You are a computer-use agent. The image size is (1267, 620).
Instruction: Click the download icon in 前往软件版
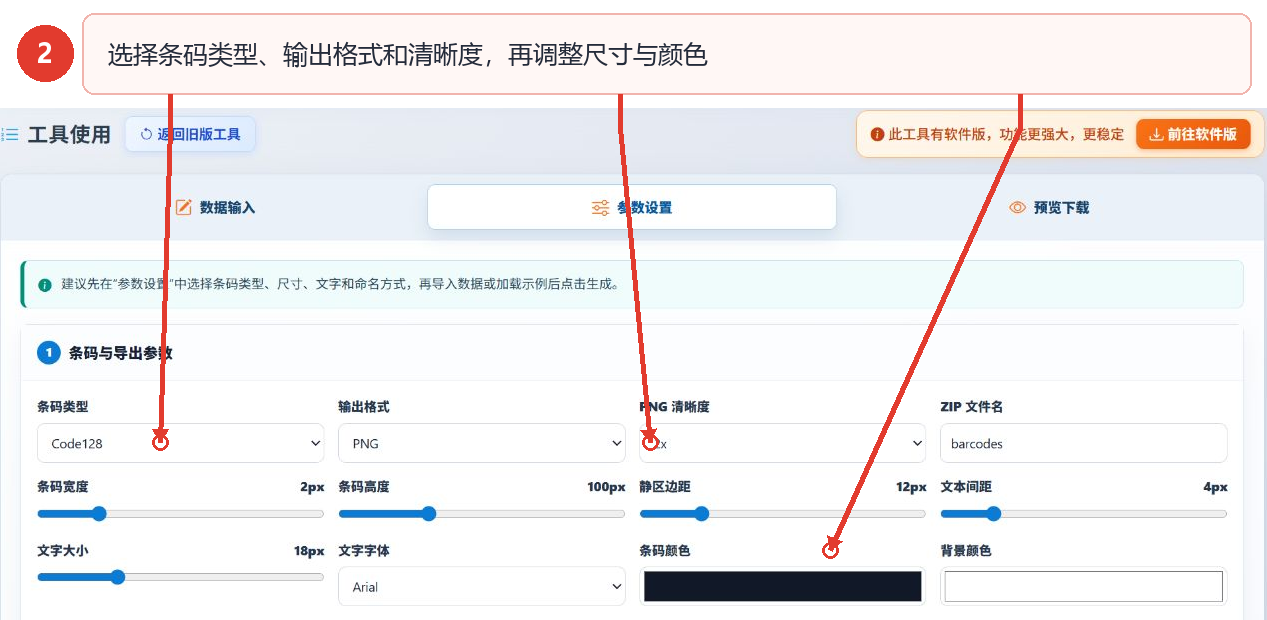(1155, 134)
